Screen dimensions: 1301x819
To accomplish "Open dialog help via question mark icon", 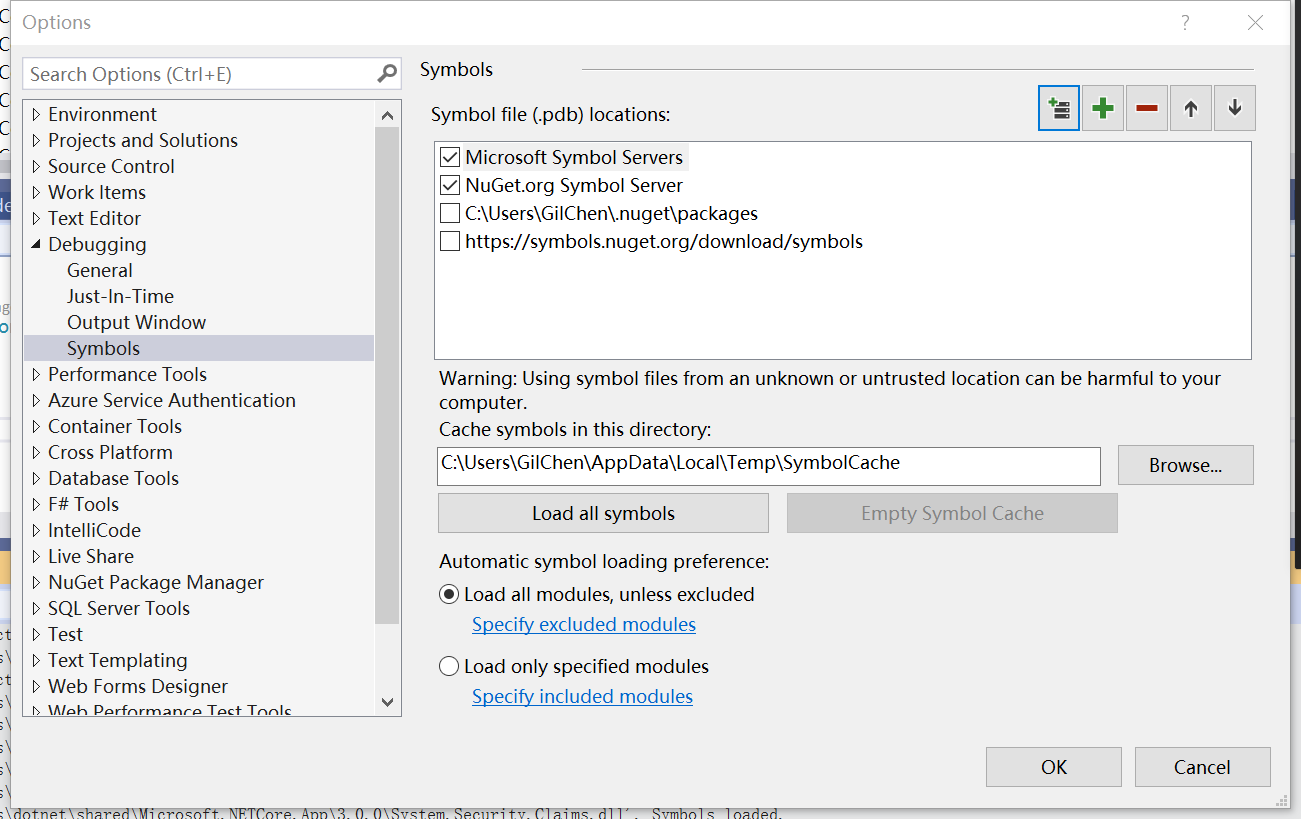I will [x=1185, y=22].
